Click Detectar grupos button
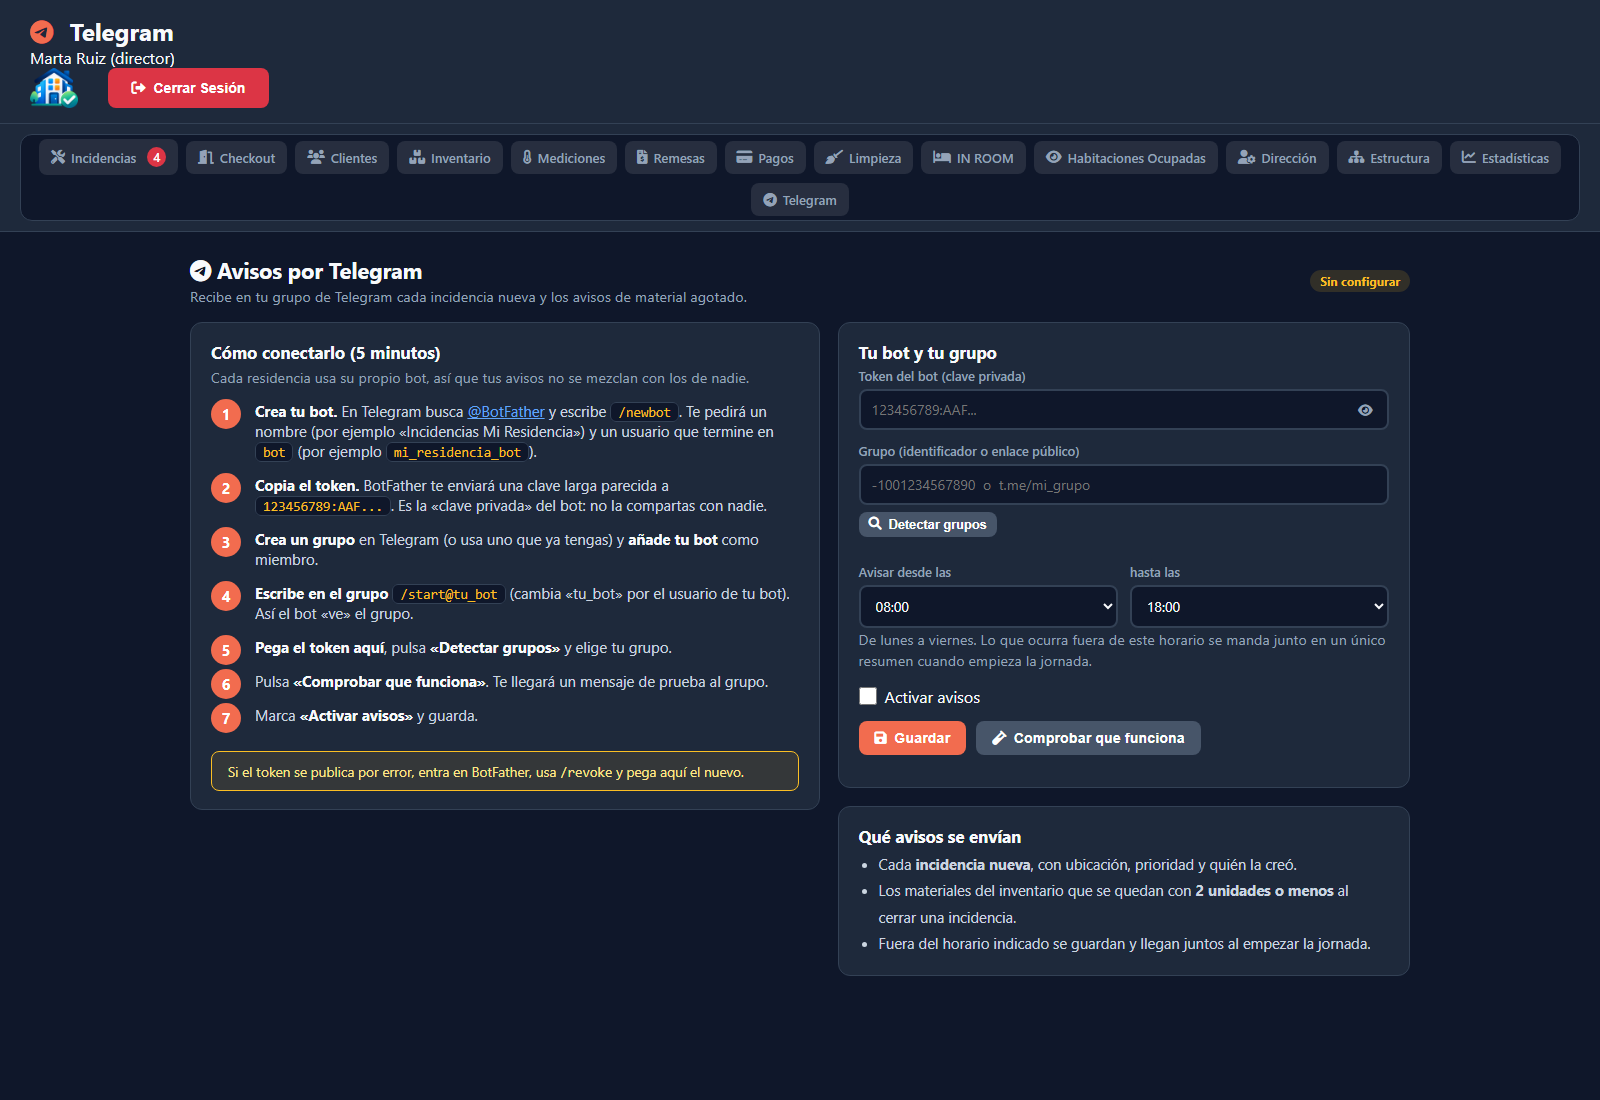Image resolution: width=1600 pixels, height=1100 pixels. (928, 524)
